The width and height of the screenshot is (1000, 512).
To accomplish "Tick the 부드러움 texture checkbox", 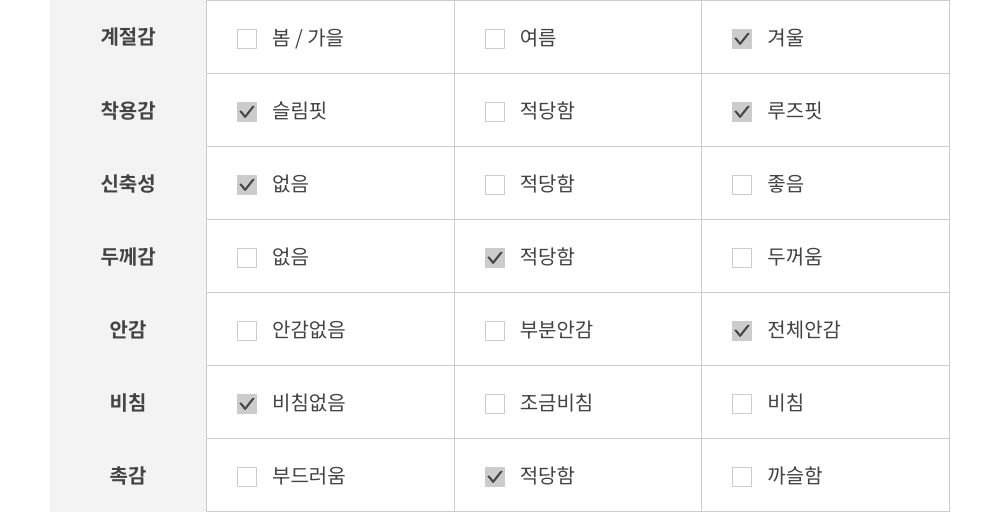I will (247, 477).
